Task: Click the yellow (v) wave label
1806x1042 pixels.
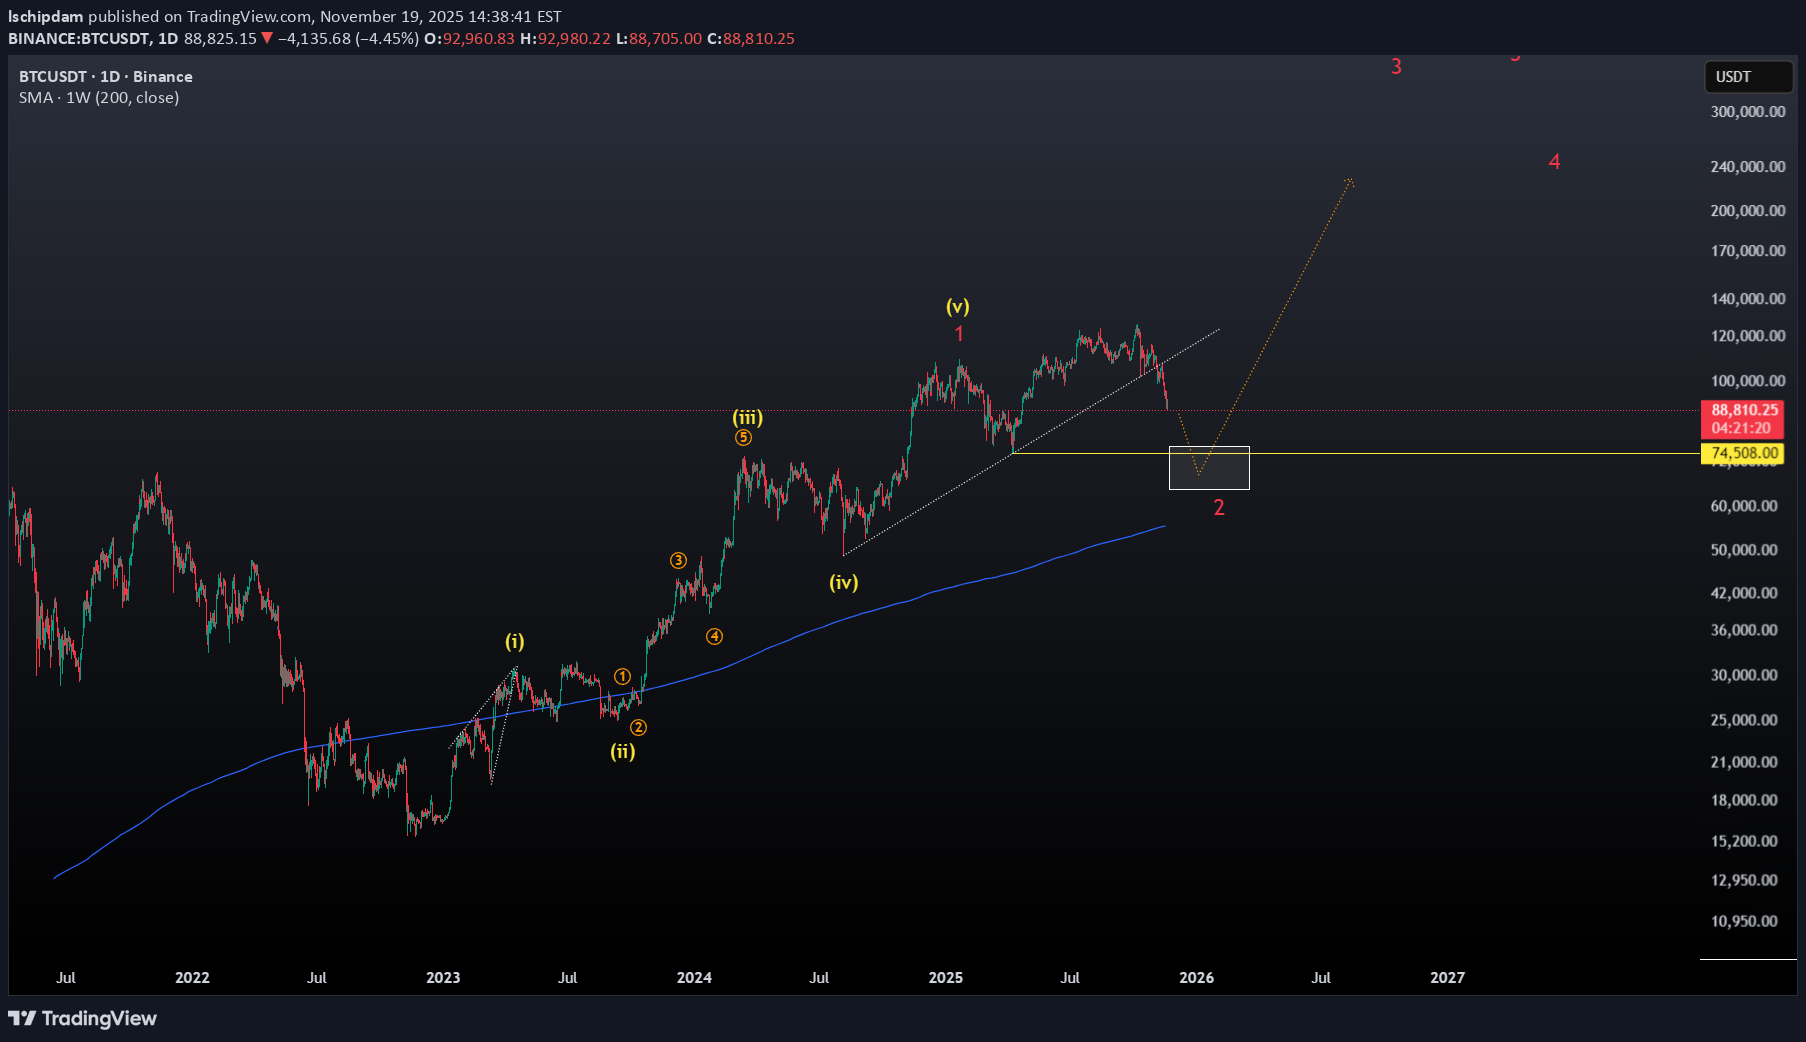Action: tap(957, 307)
